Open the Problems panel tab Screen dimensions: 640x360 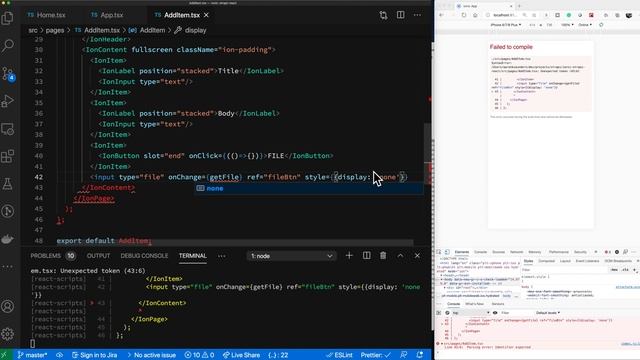click(x=53, y=256)
